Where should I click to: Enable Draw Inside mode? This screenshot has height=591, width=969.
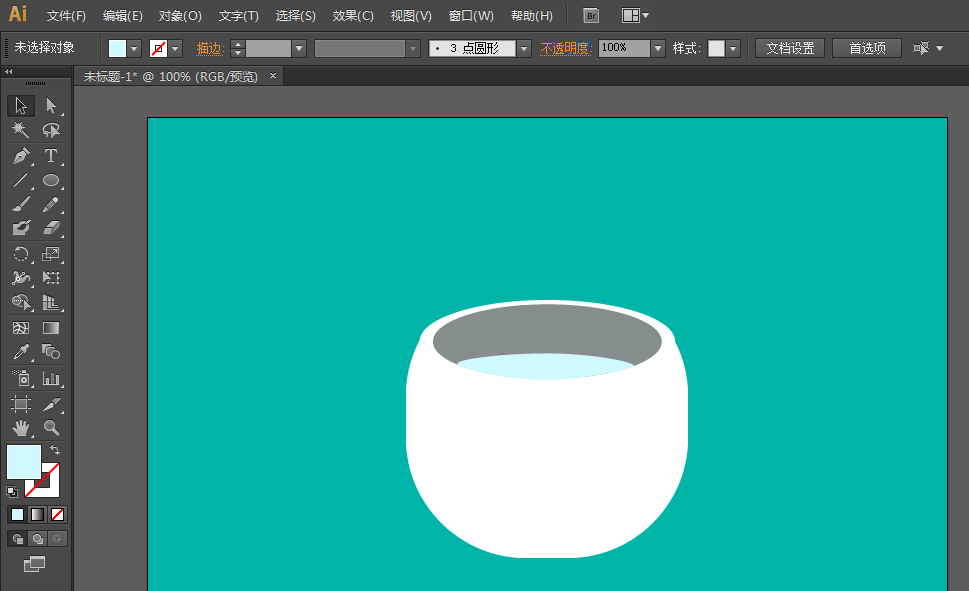tap(57, 539)
